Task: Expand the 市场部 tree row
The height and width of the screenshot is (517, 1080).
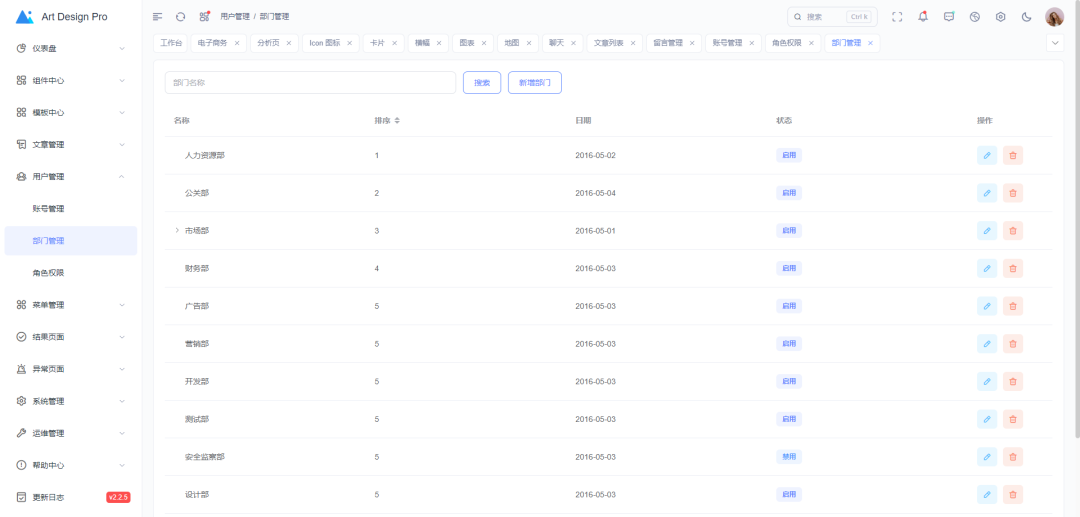Action: click(x=177, y=231)
